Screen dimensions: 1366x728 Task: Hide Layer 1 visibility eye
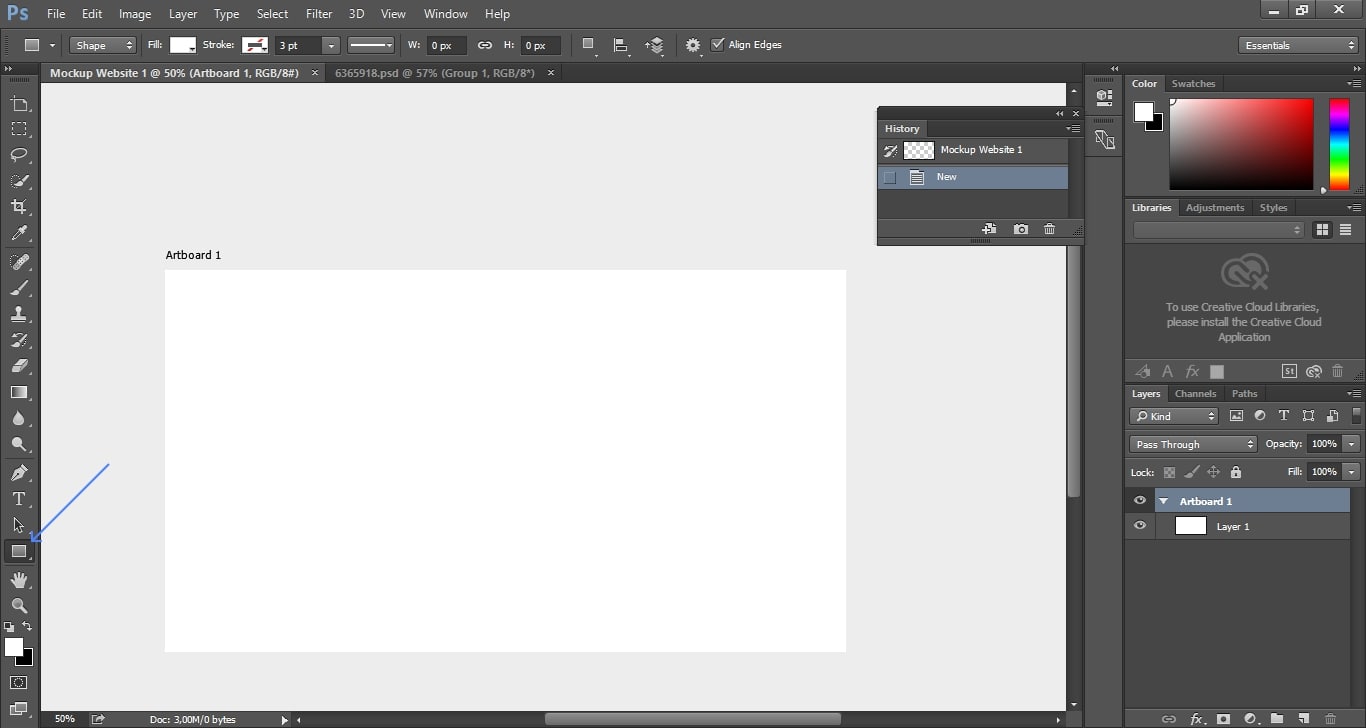1140,526
